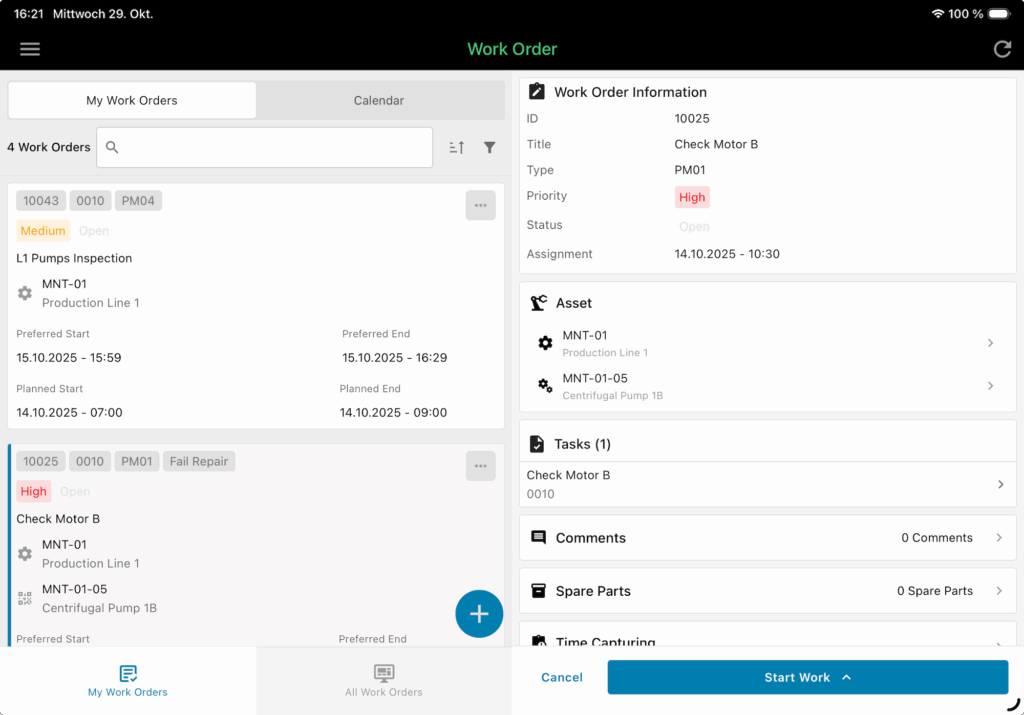Open the filter icon beside the search bar

(489, 147)
